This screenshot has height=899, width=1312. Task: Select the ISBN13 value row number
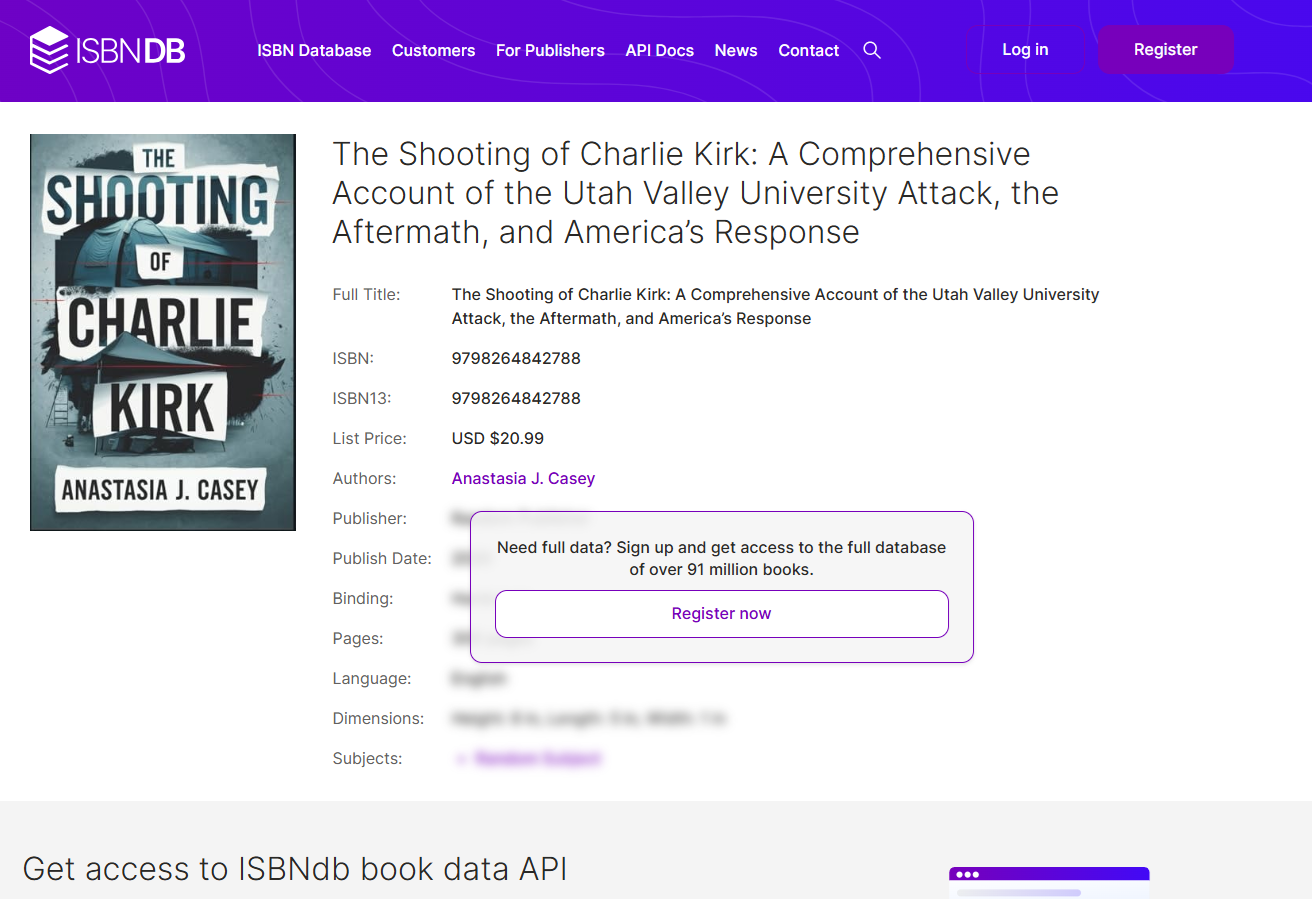point(516,398)
